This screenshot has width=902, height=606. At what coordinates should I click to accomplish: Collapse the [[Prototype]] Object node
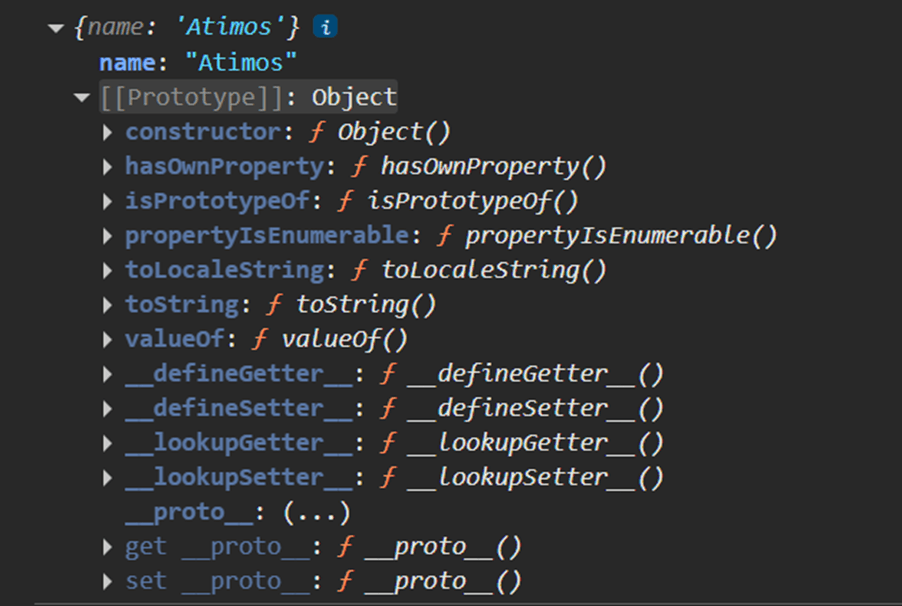pyautogui.click(x=81, y=98)
